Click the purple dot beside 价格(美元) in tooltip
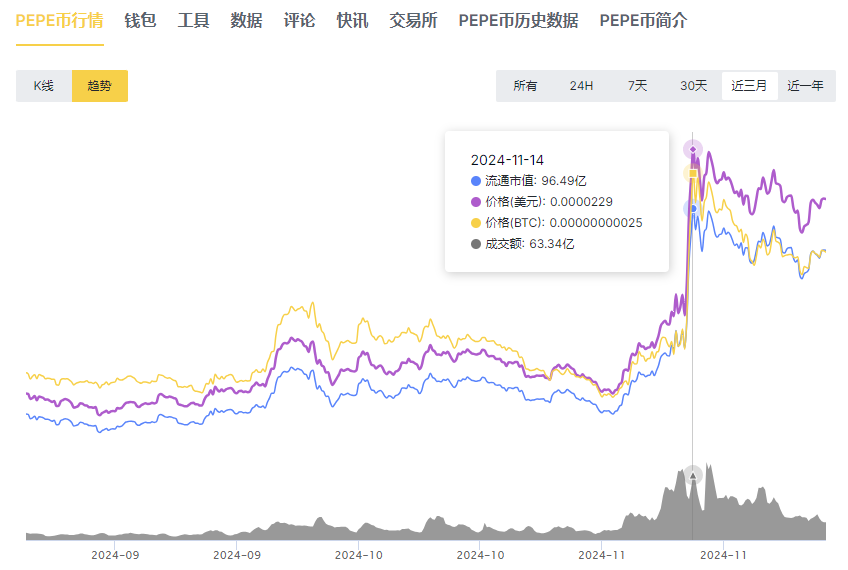This screenshot has width=848, height=570. pyautogui.click(x=475, y=202)
